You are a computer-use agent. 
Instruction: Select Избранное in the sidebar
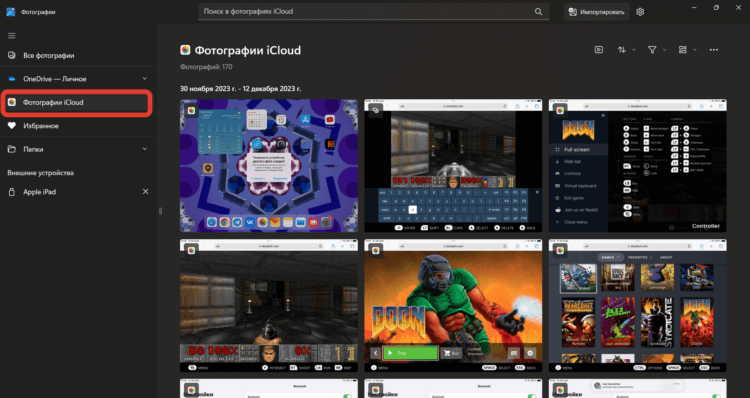pos(77,126)
